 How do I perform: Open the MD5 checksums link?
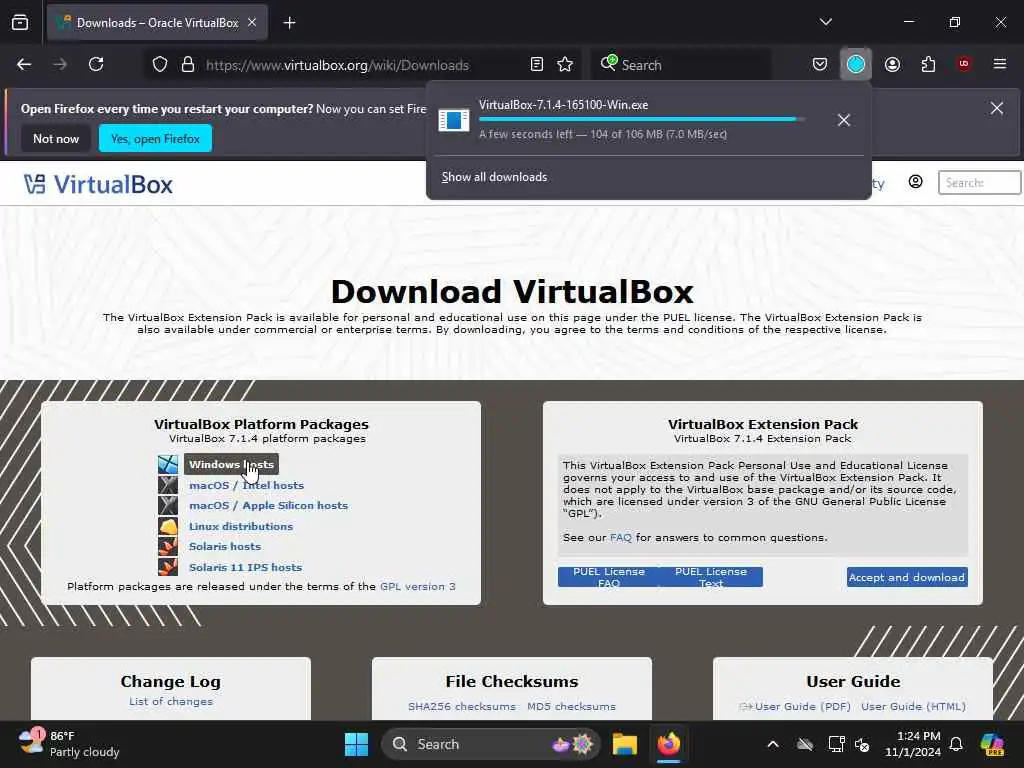[x=571, y=707]
